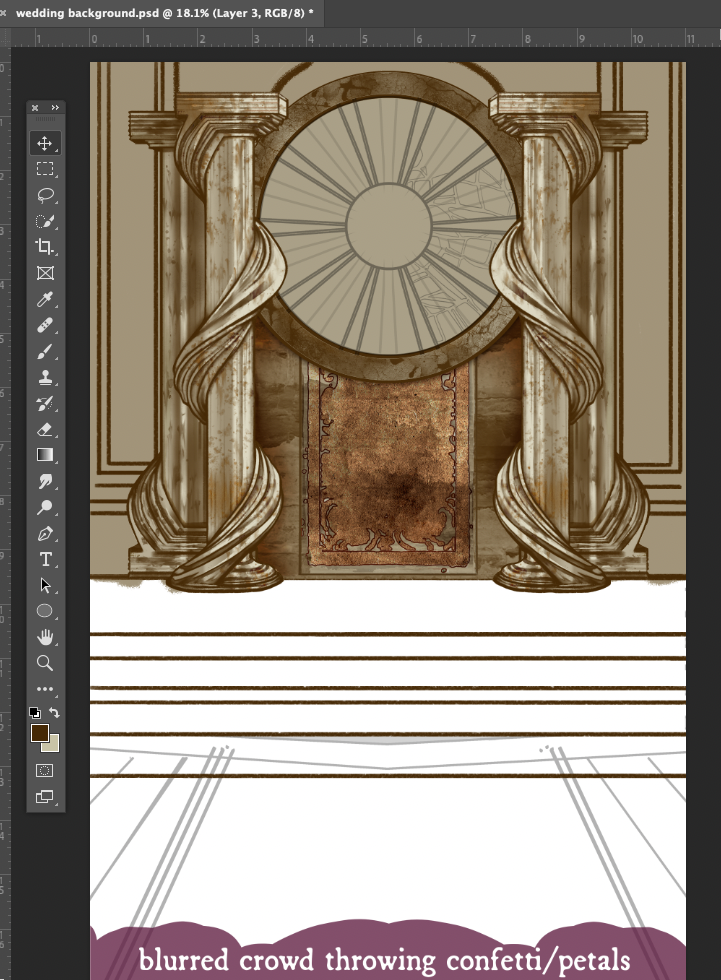Select the Lasso tool
Screen dimensions: 721x980
click(45, 195)
